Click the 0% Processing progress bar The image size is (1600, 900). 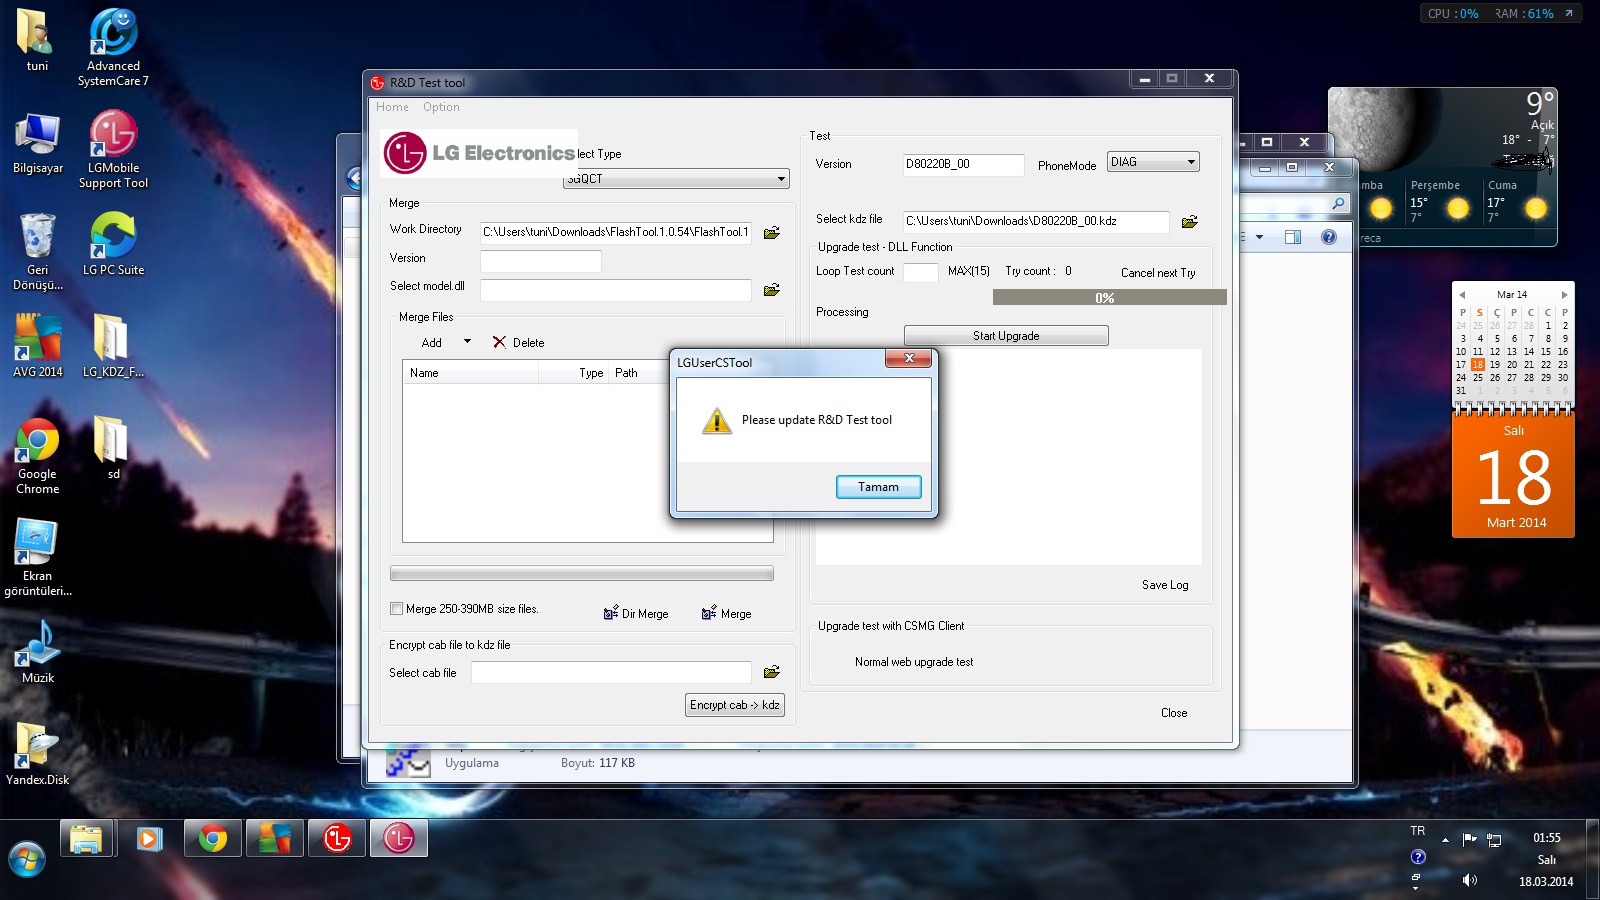point(1109,298)
